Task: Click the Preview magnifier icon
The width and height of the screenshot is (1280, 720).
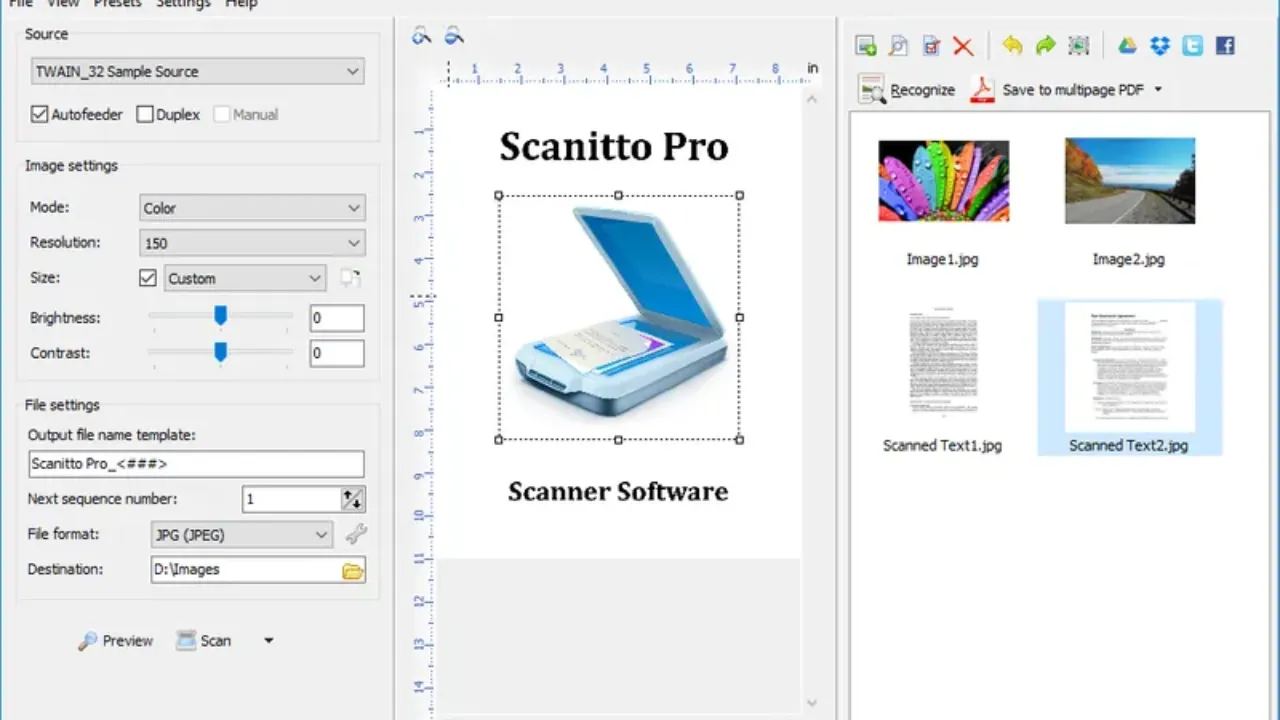Action: [88, 641]
